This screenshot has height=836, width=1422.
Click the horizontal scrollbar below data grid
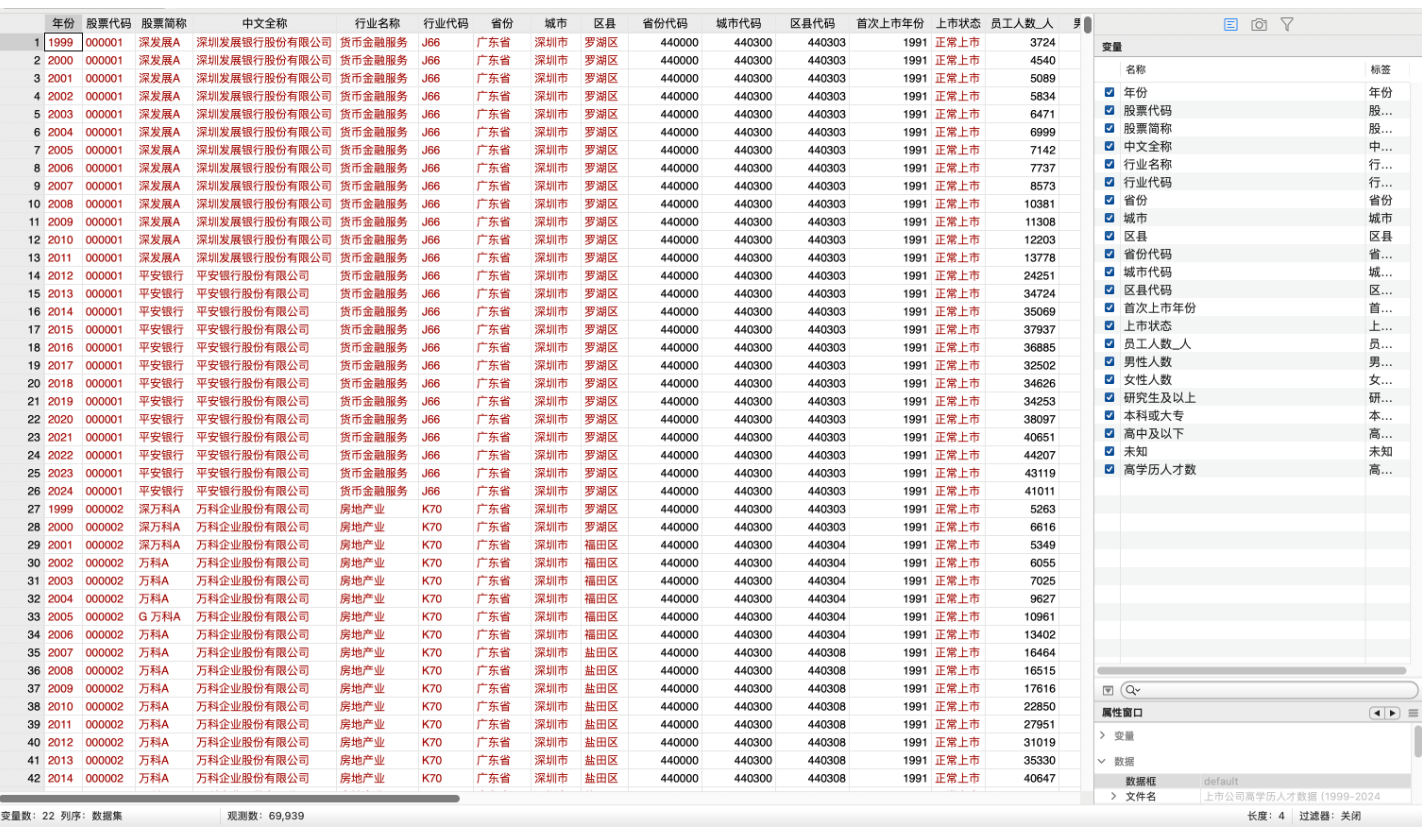click(x=230, y=799)
